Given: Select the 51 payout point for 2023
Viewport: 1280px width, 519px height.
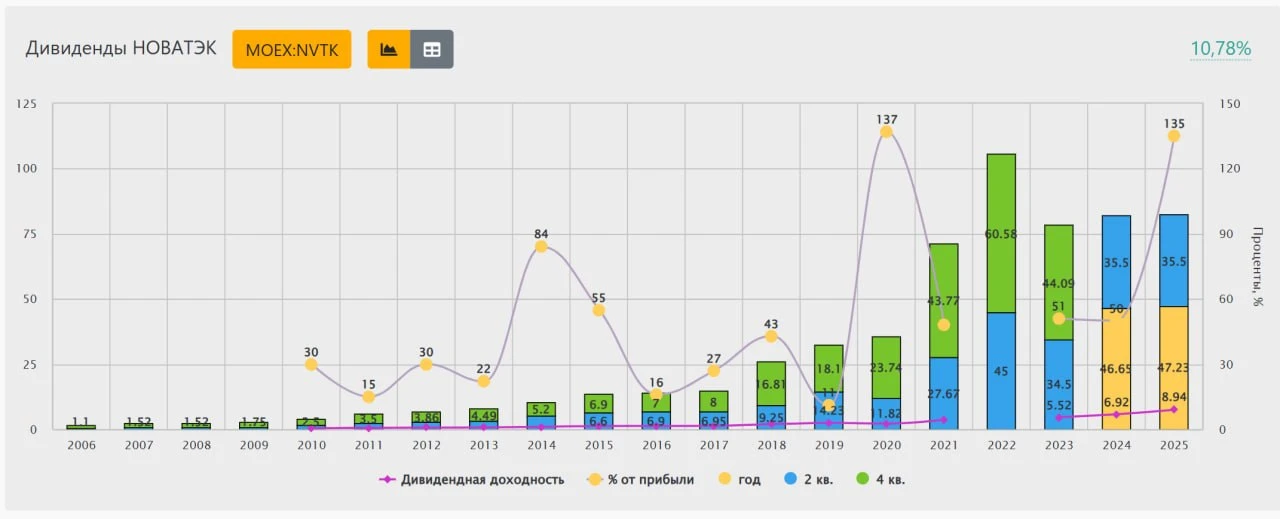Looking at the screenshot, I should (1059, 318).
